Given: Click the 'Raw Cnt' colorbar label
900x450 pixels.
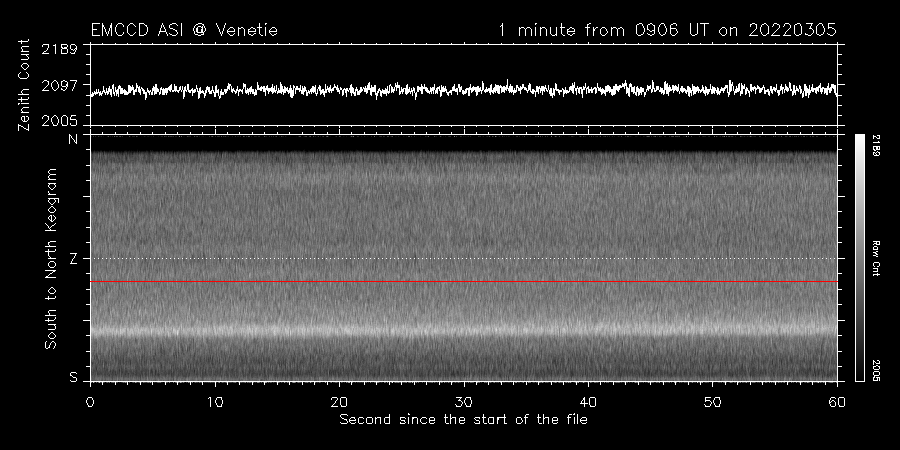Looking at the screenshot, I should (876, 257).
